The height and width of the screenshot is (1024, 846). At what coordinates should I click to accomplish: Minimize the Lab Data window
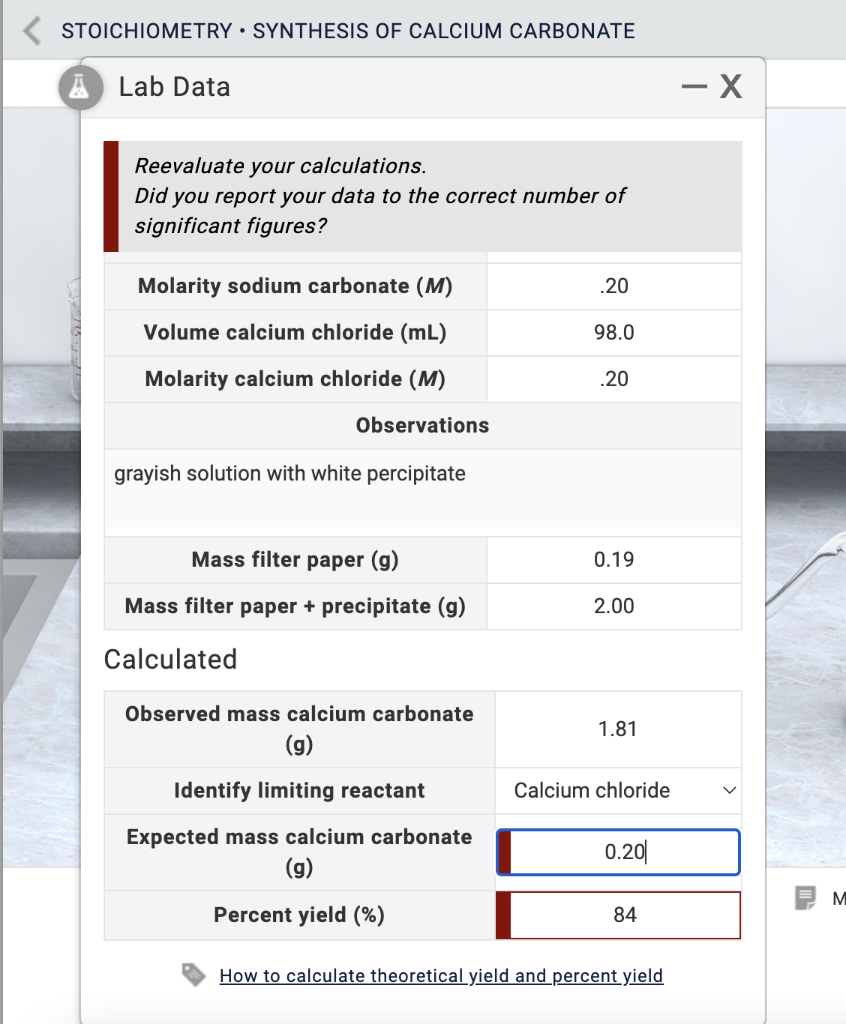(x=693, y=86)
